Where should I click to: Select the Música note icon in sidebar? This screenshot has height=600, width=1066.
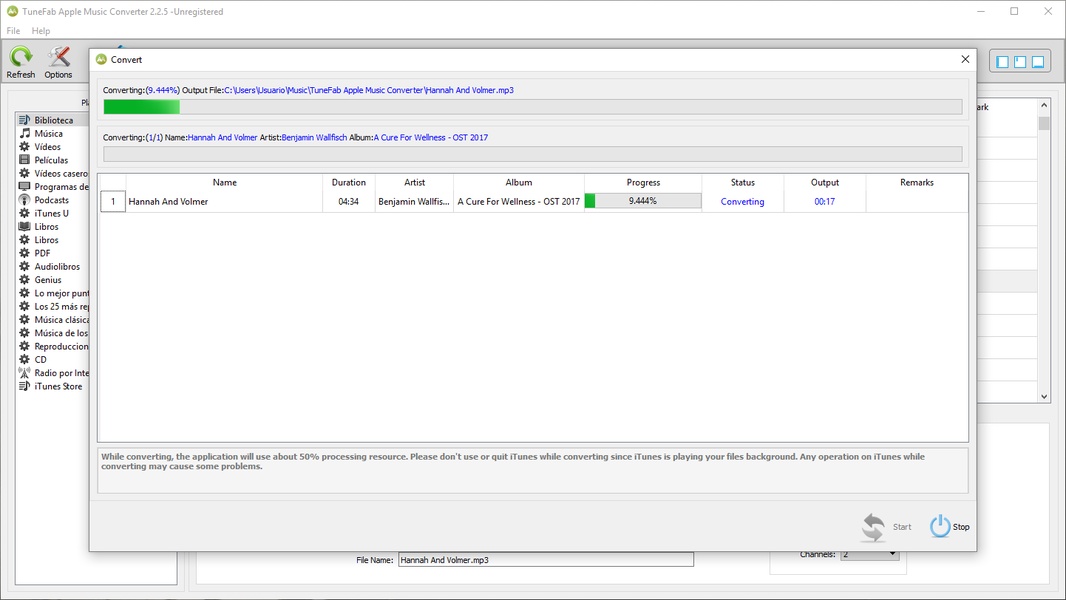[24, 133]
